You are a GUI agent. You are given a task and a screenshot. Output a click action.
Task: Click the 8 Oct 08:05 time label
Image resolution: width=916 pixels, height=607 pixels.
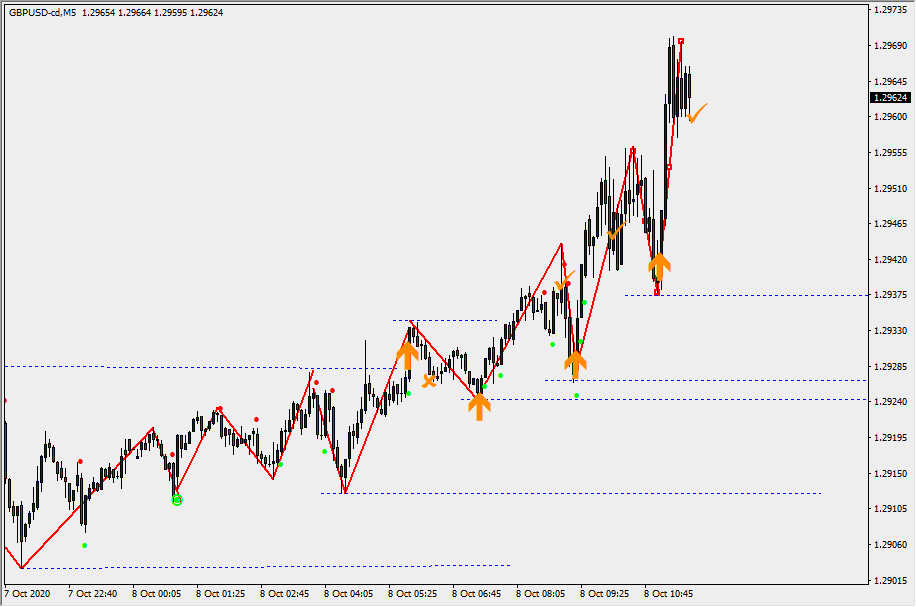(541, 593)
